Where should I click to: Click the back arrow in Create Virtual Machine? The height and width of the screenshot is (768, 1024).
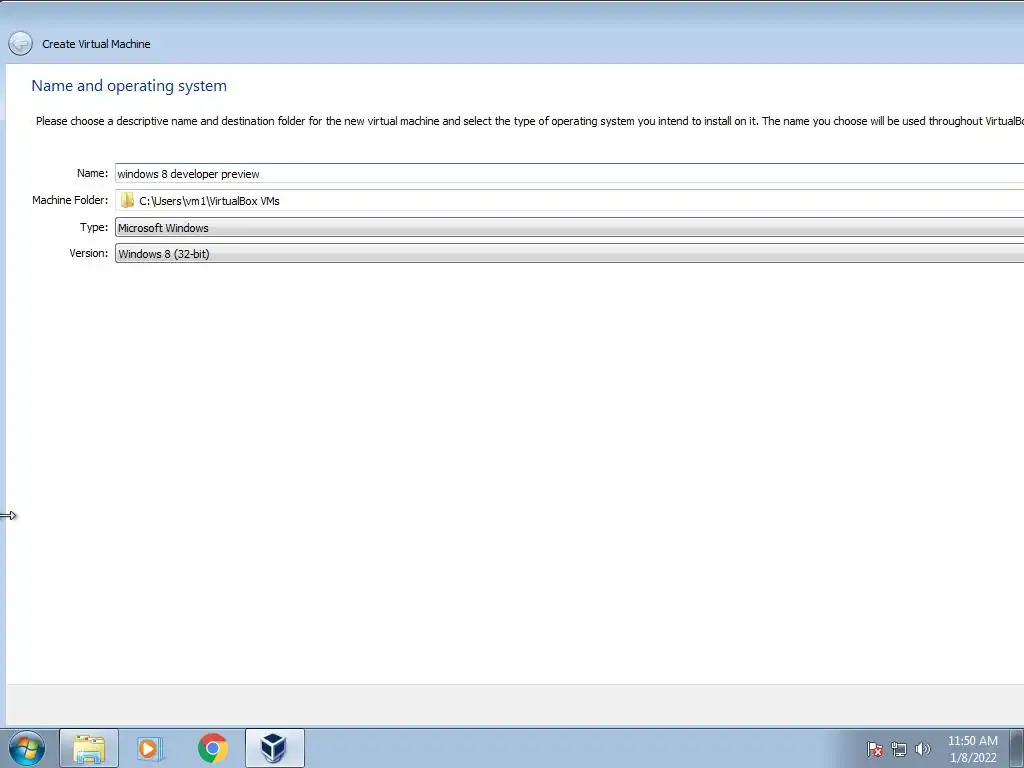tap(20, 44)
